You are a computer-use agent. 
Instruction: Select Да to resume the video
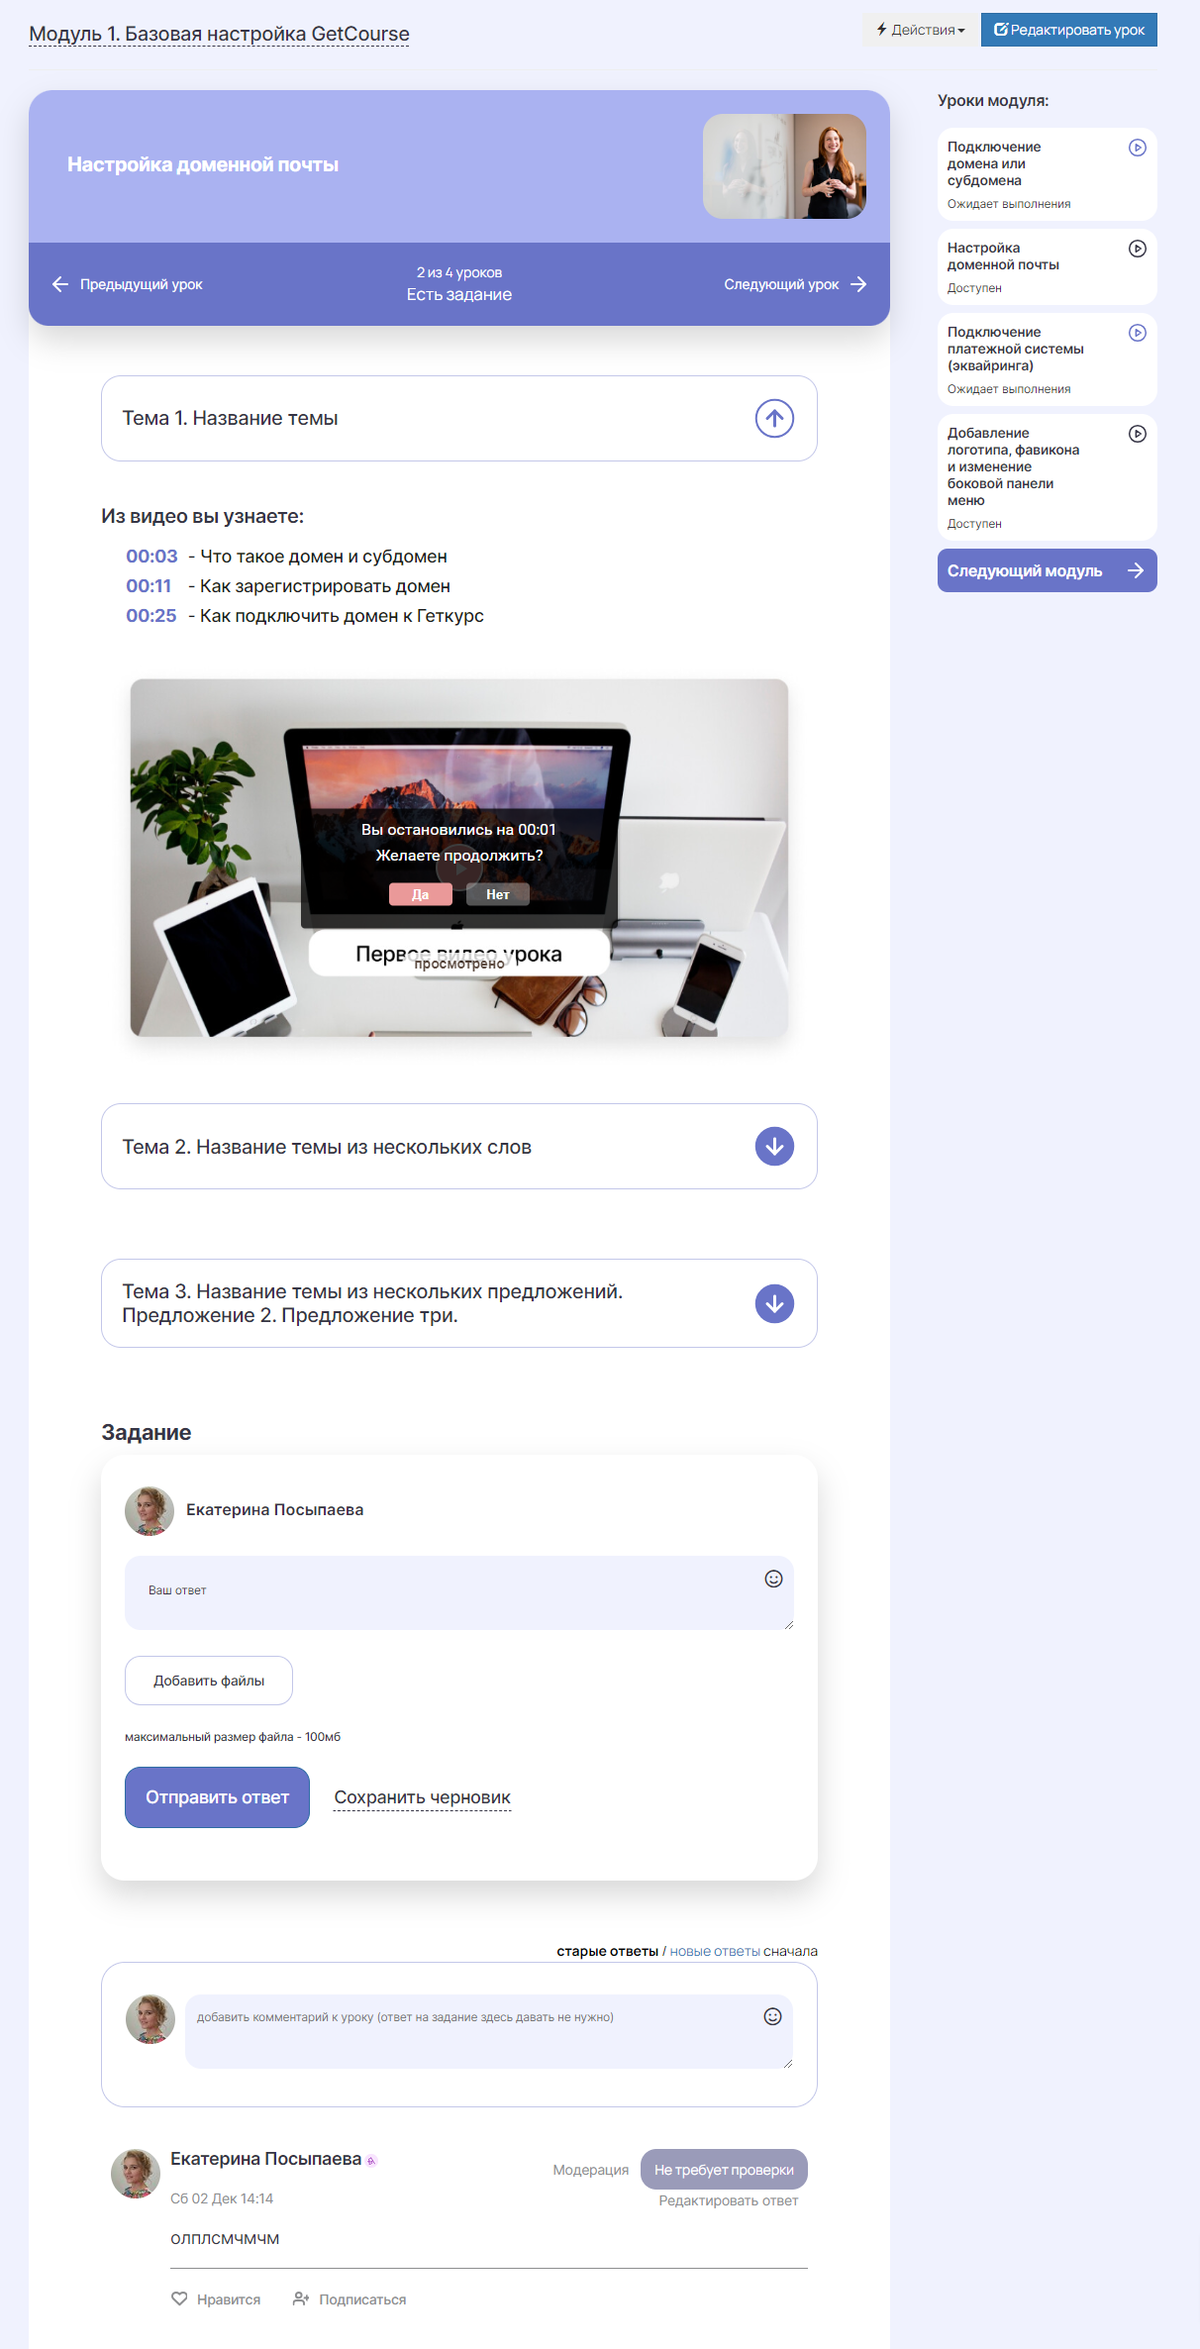pos(420,894)
